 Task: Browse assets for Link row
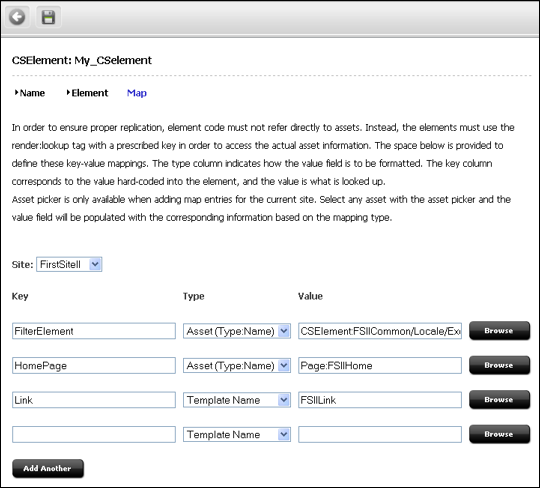[x=499, y=399]
